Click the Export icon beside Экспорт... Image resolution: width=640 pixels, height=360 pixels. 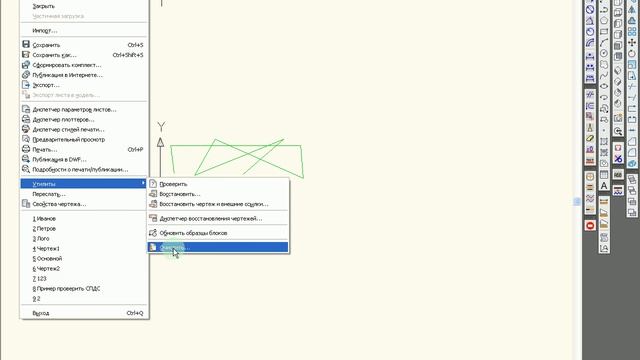click(x=26, y=84)
